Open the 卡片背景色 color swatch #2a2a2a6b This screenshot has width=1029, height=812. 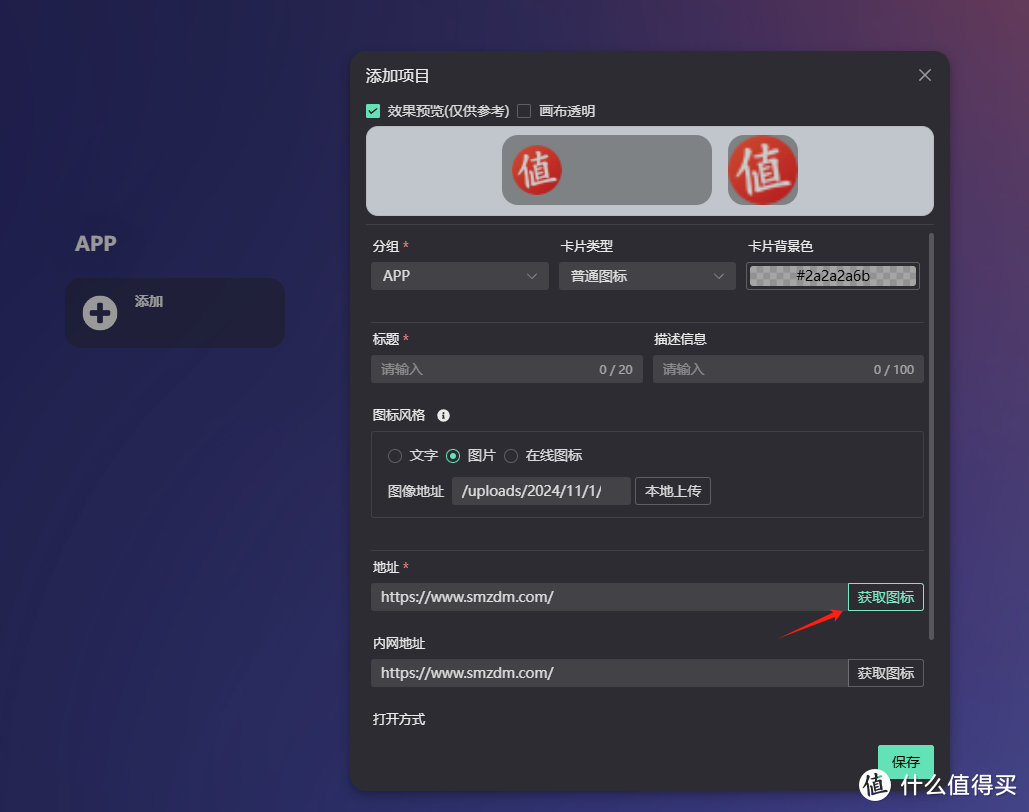tap(832, 275)
